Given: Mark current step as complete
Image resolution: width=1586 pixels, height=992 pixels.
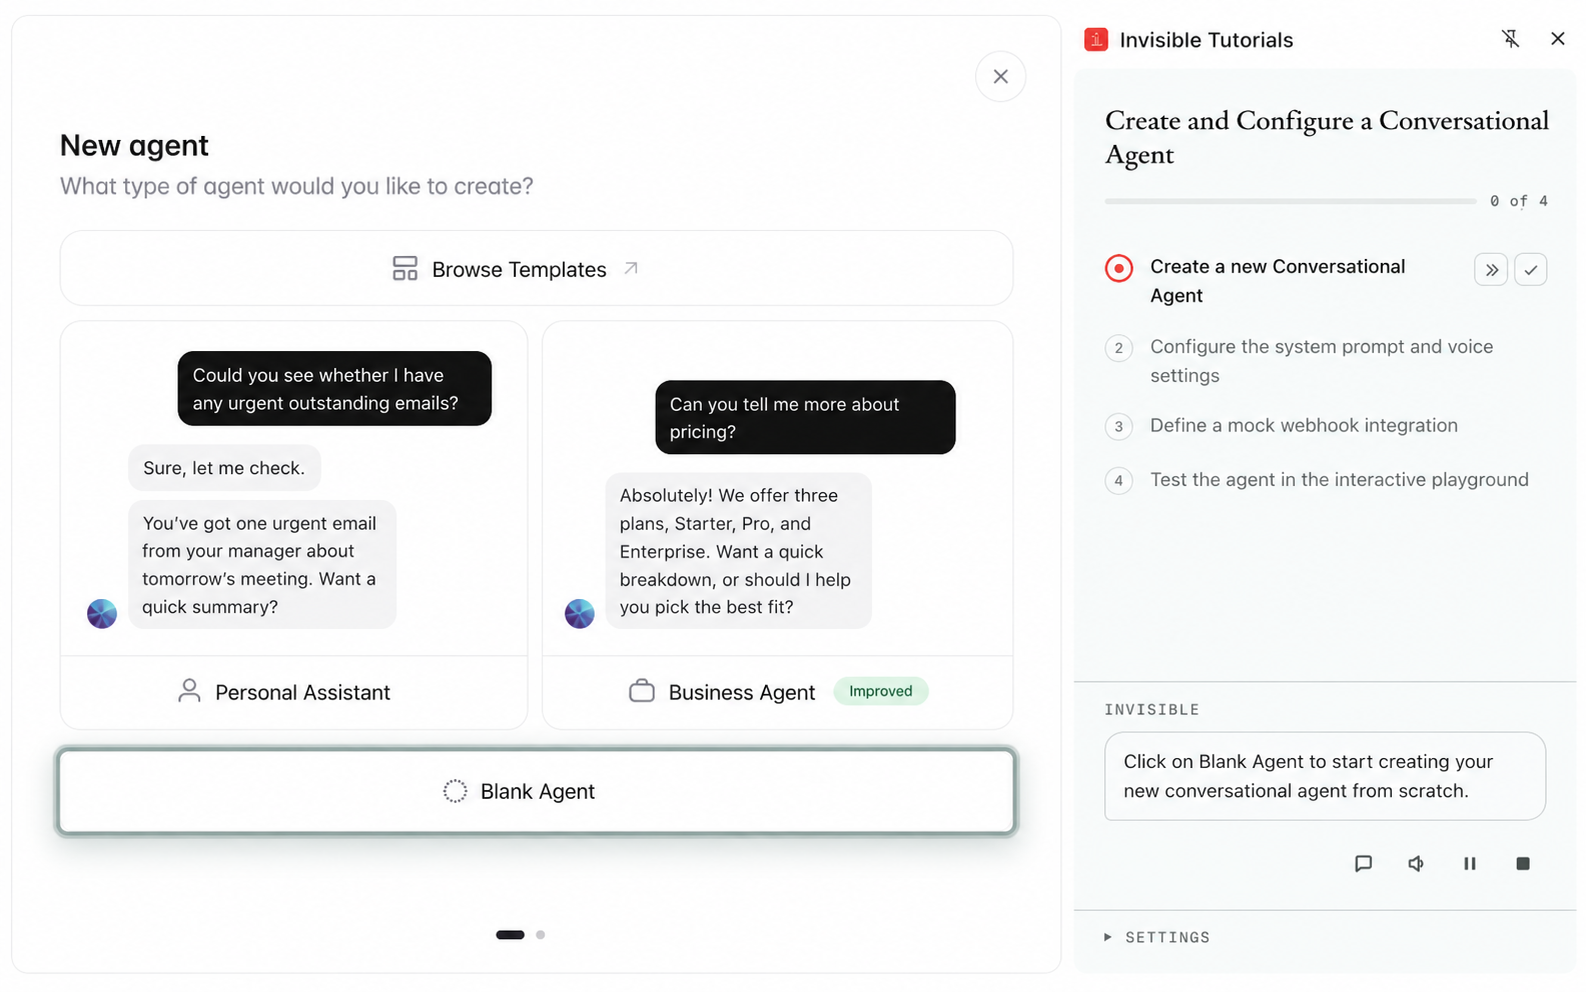Looking at the screenshot, I should tap(1531, 270).
